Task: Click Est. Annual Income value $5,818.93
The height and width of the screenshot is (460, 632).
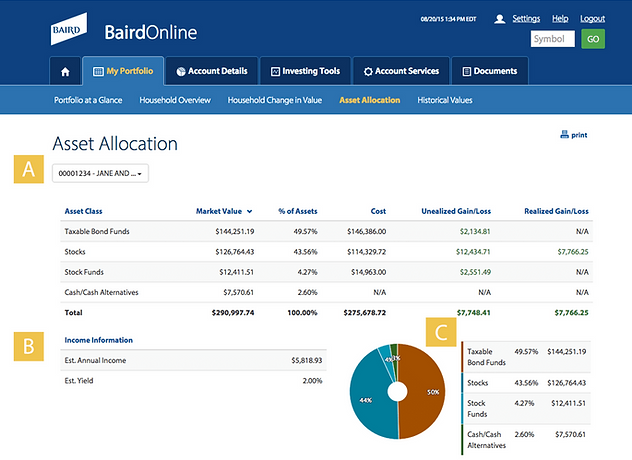Action: 307,360
